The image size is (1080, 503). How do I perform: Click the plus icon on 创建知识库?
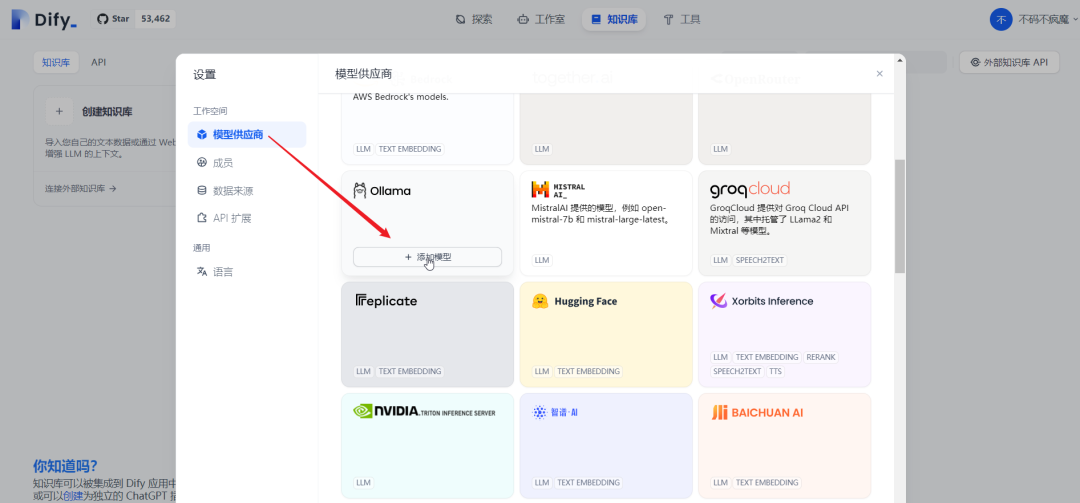pos(59,111)
